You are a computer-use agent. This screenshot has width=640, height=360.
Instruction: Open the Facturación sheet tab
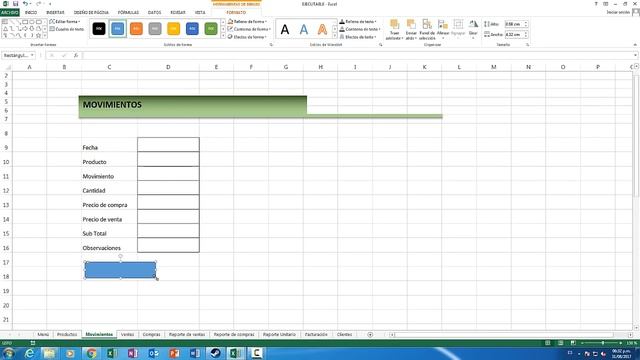click(316, 334)
